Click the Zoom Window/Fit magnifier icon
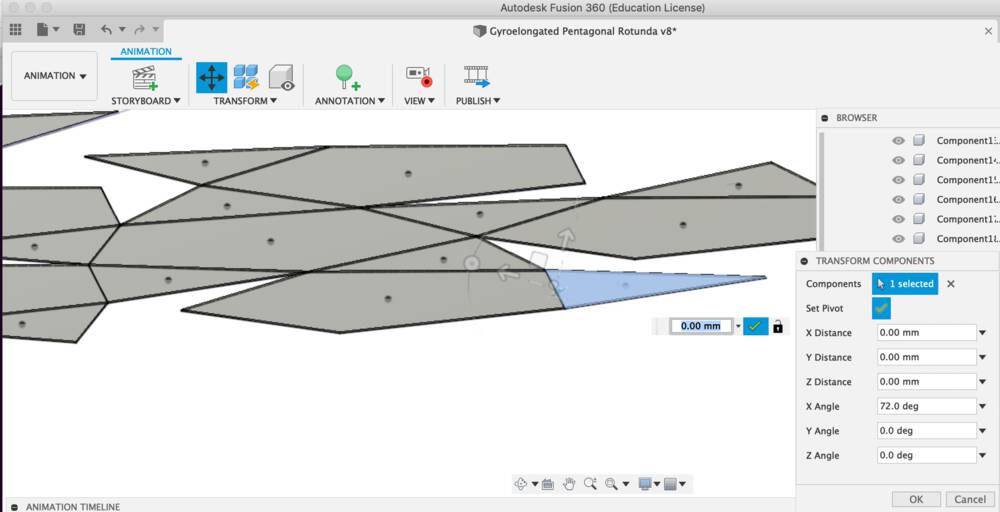Image resolution: width=1000 pixels, height=512 pixels. pyautogui.click(x=611, y=484)
